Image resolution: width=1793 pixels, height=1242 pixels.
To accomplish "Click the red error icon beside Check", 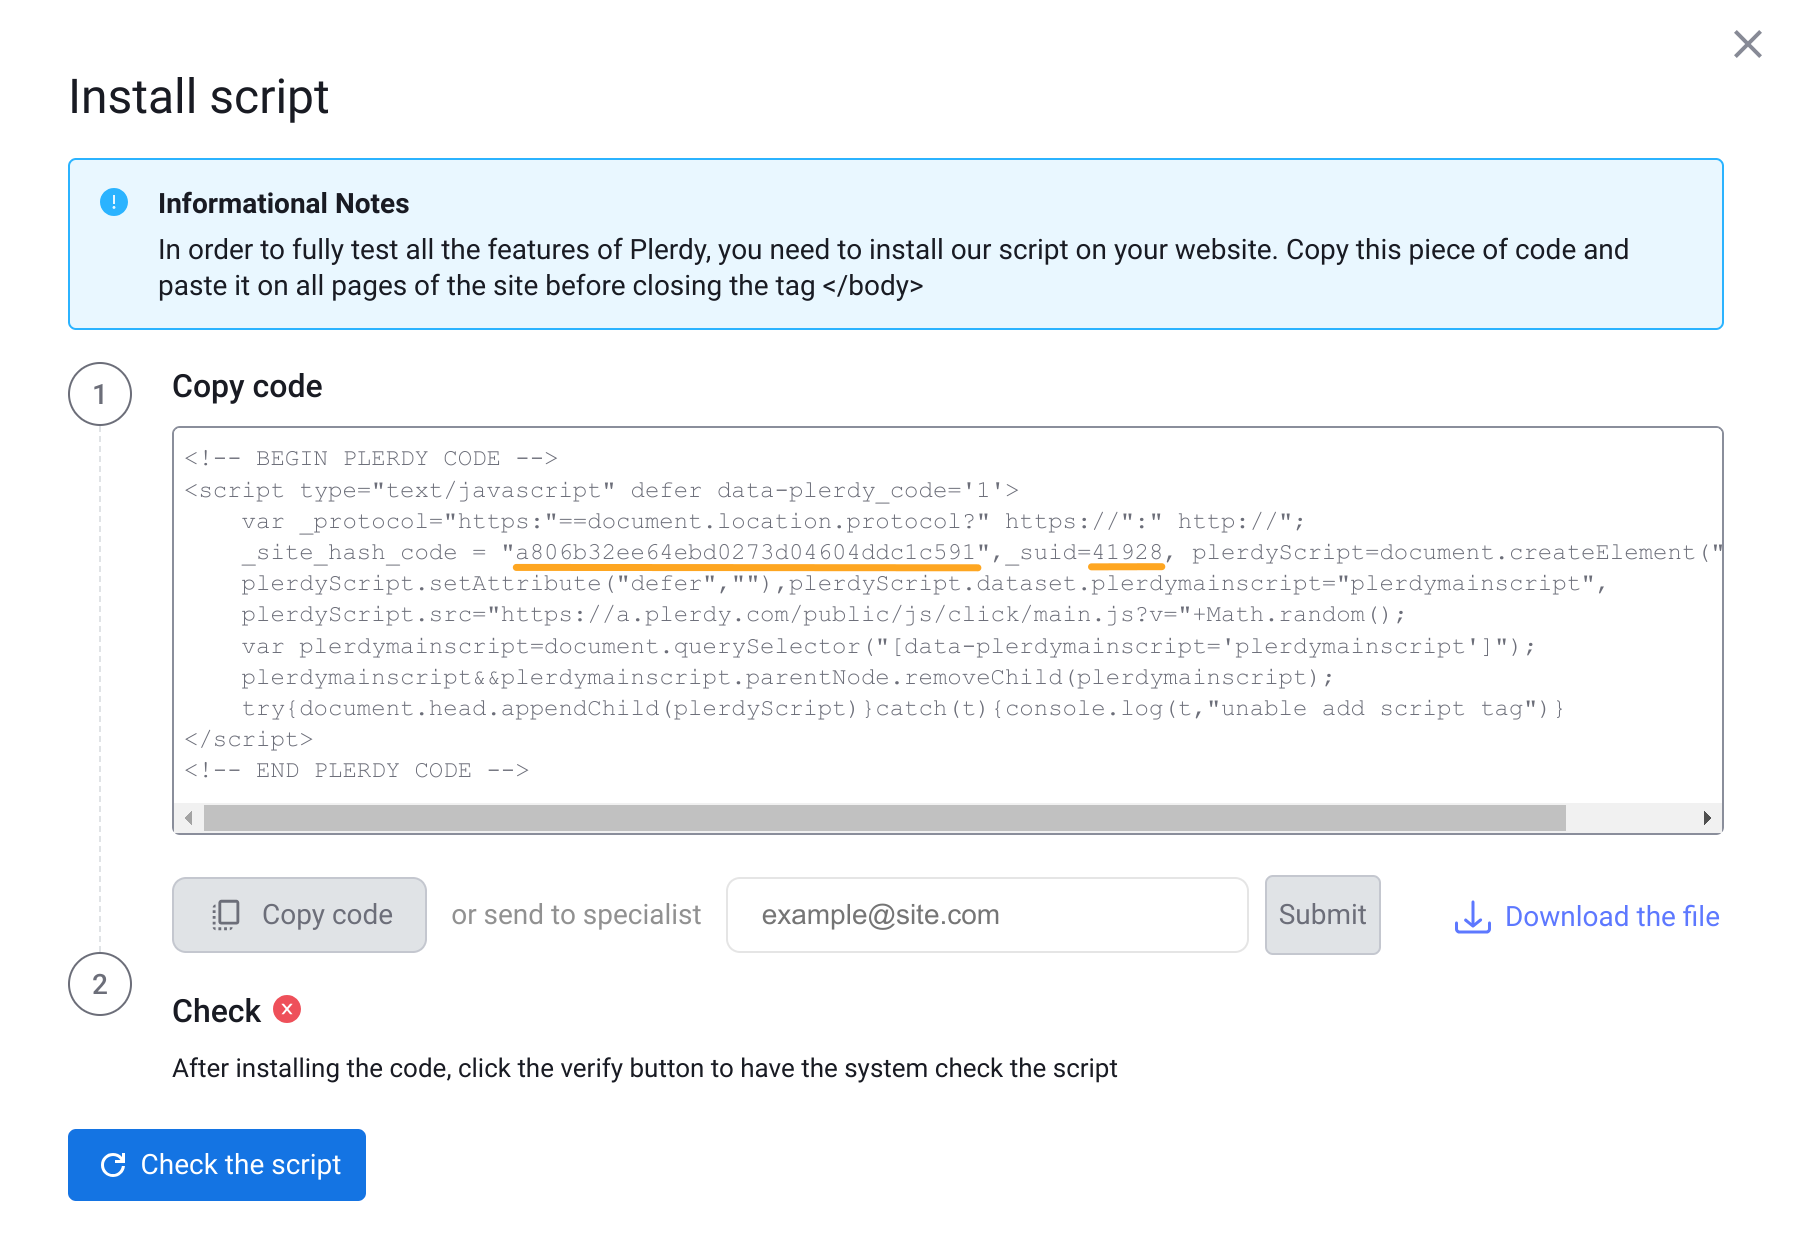I will click(287, 1009).
